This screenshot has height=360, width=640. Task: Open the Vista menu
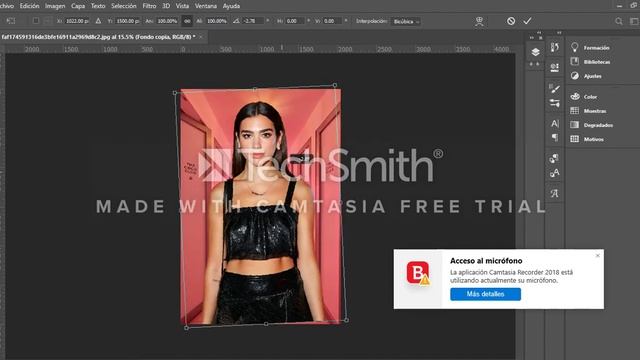point(182,6)
